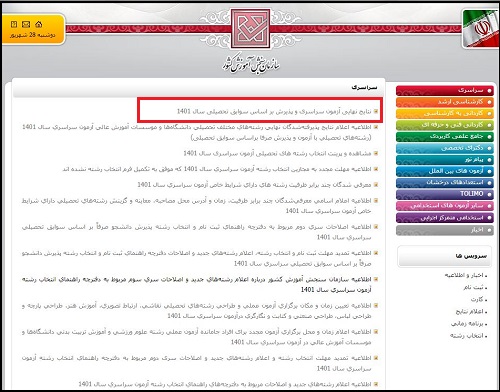Open استخدامی متمرکز اجرایی menu item
500x392 pixels.
445,218
